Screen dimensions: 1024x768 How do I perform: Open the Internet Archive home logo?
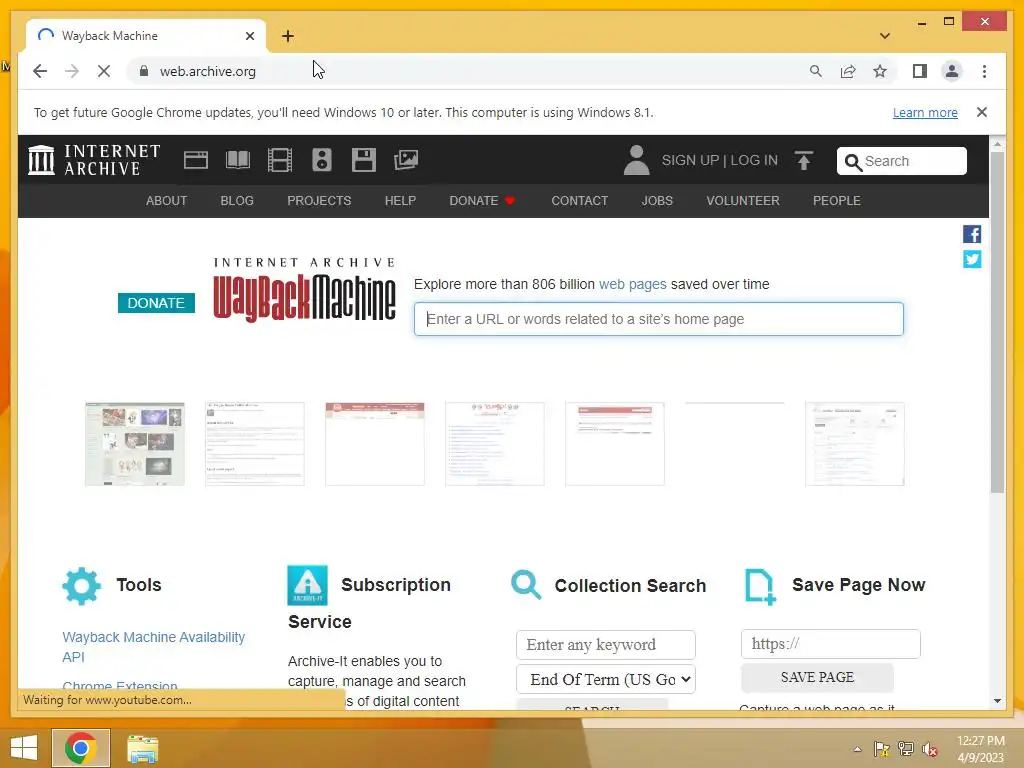94,160
